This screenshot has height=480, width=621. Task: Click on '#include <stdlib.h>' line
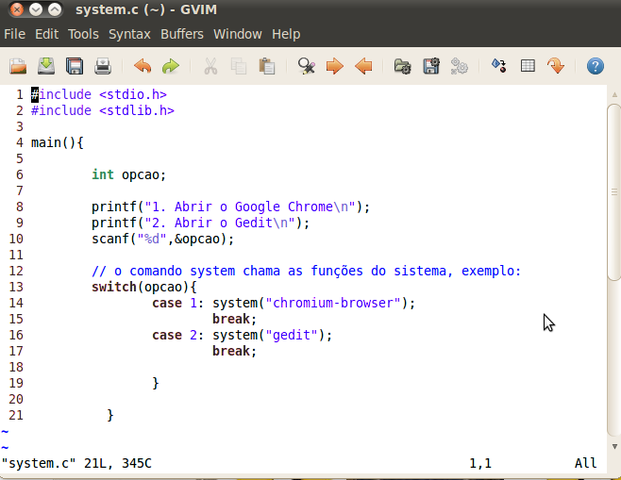click(x=103, y=110)
